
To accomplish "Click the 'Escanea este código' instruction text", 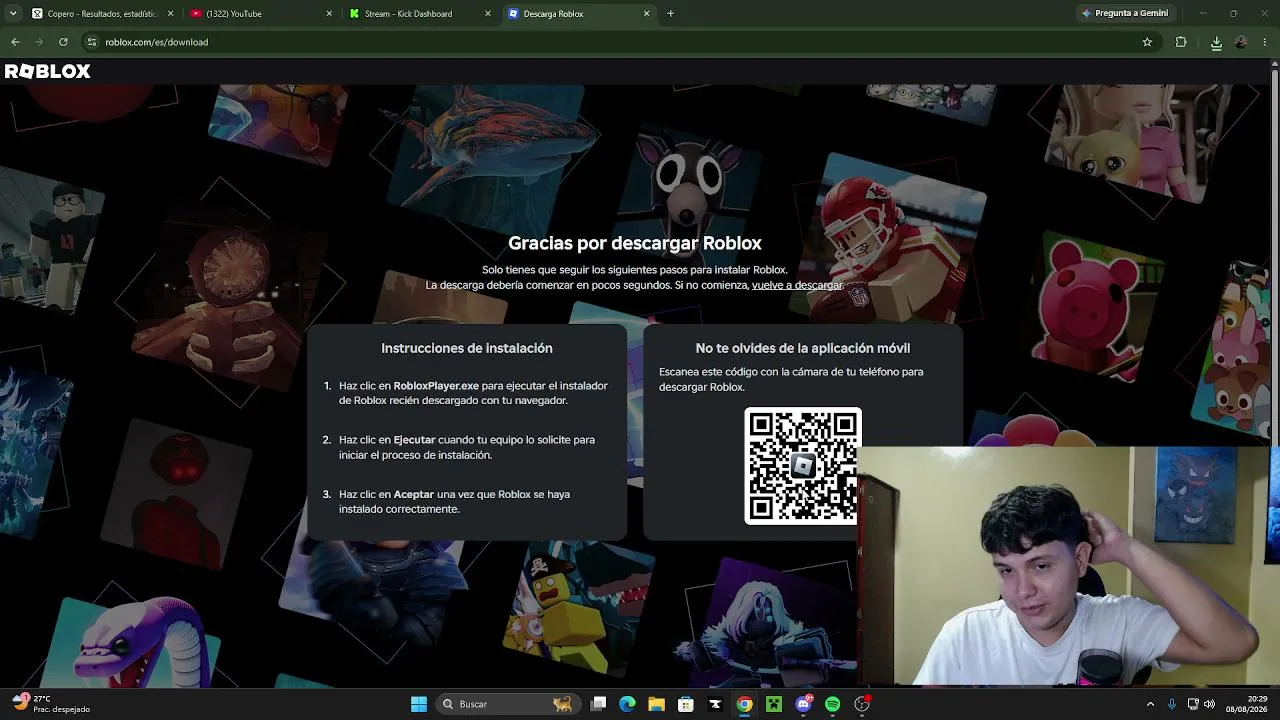I will 791,379.
